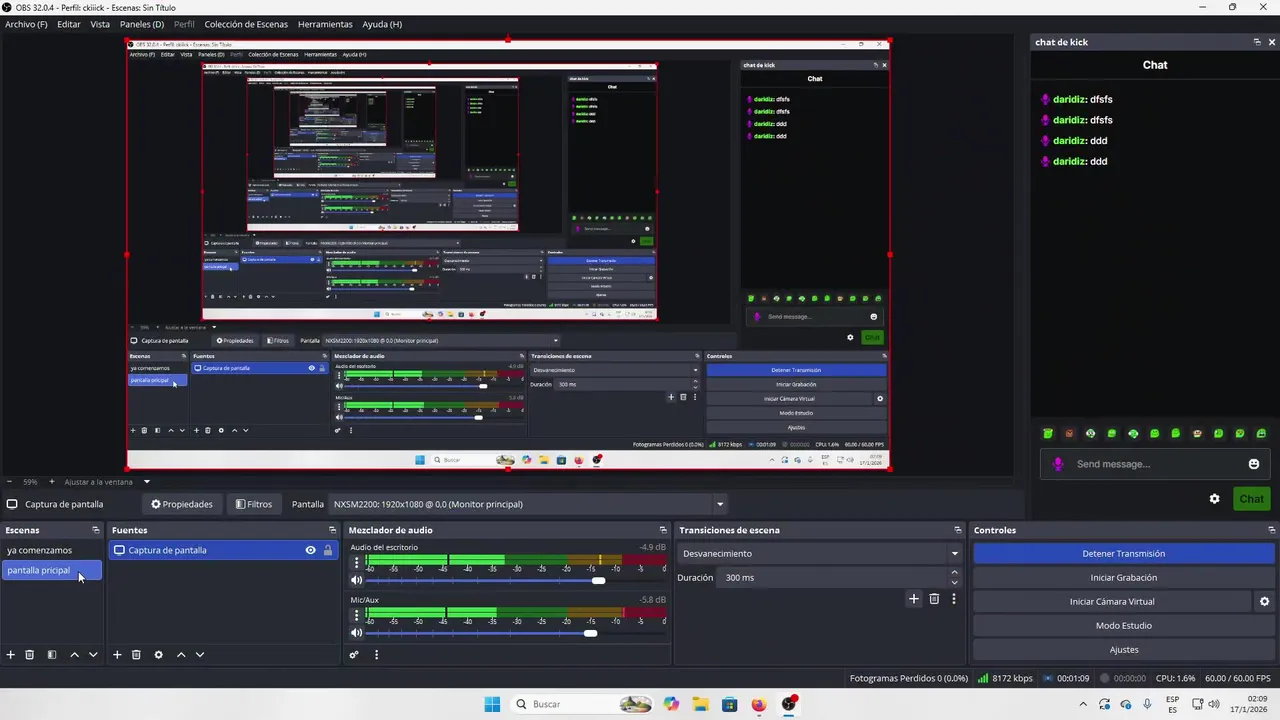Open transition properties three-dot menu
Viewport: 1280px width, 720px height.
pyautogui.click(x=954, y=599)
